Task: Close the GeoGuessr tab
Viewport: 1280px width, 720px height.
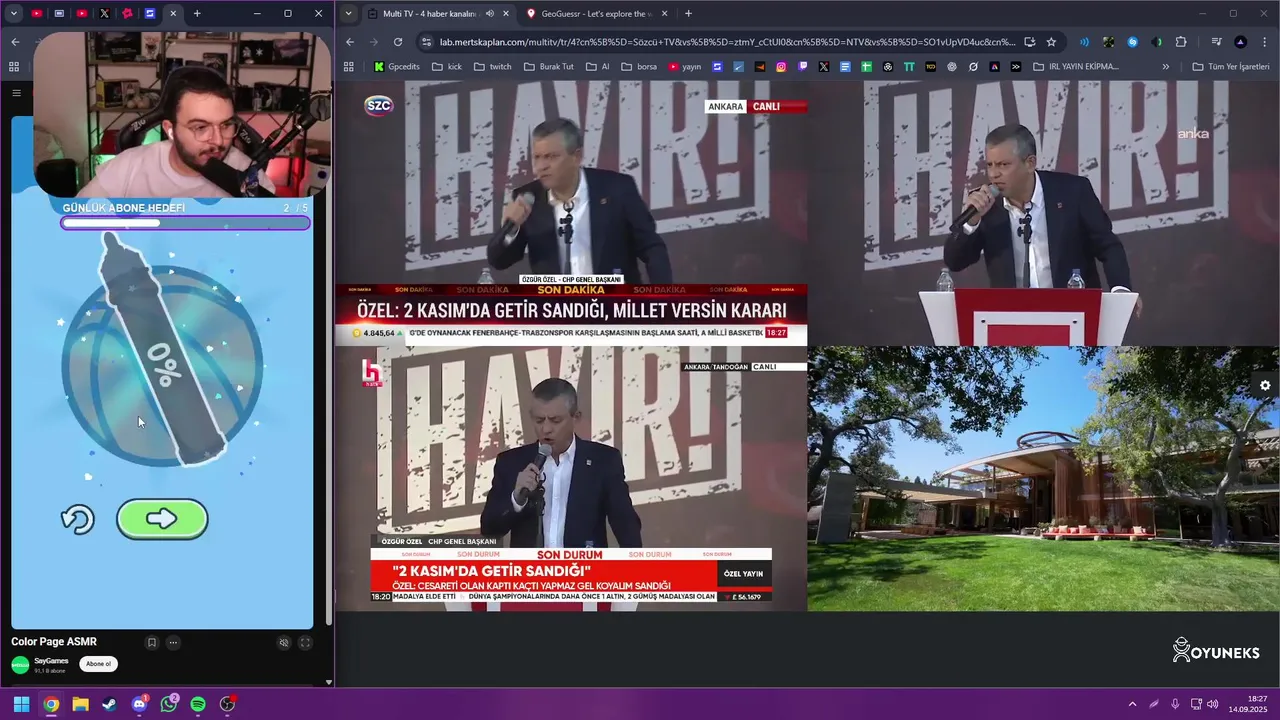Action: pyautogui.click(x=664, y=14)
